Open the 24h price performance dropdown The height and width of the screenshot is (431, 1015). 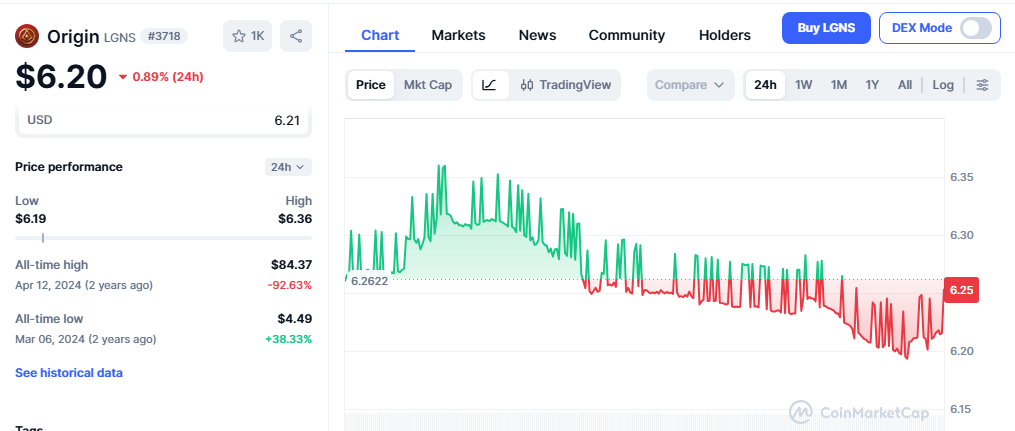[x=287, y=167]
